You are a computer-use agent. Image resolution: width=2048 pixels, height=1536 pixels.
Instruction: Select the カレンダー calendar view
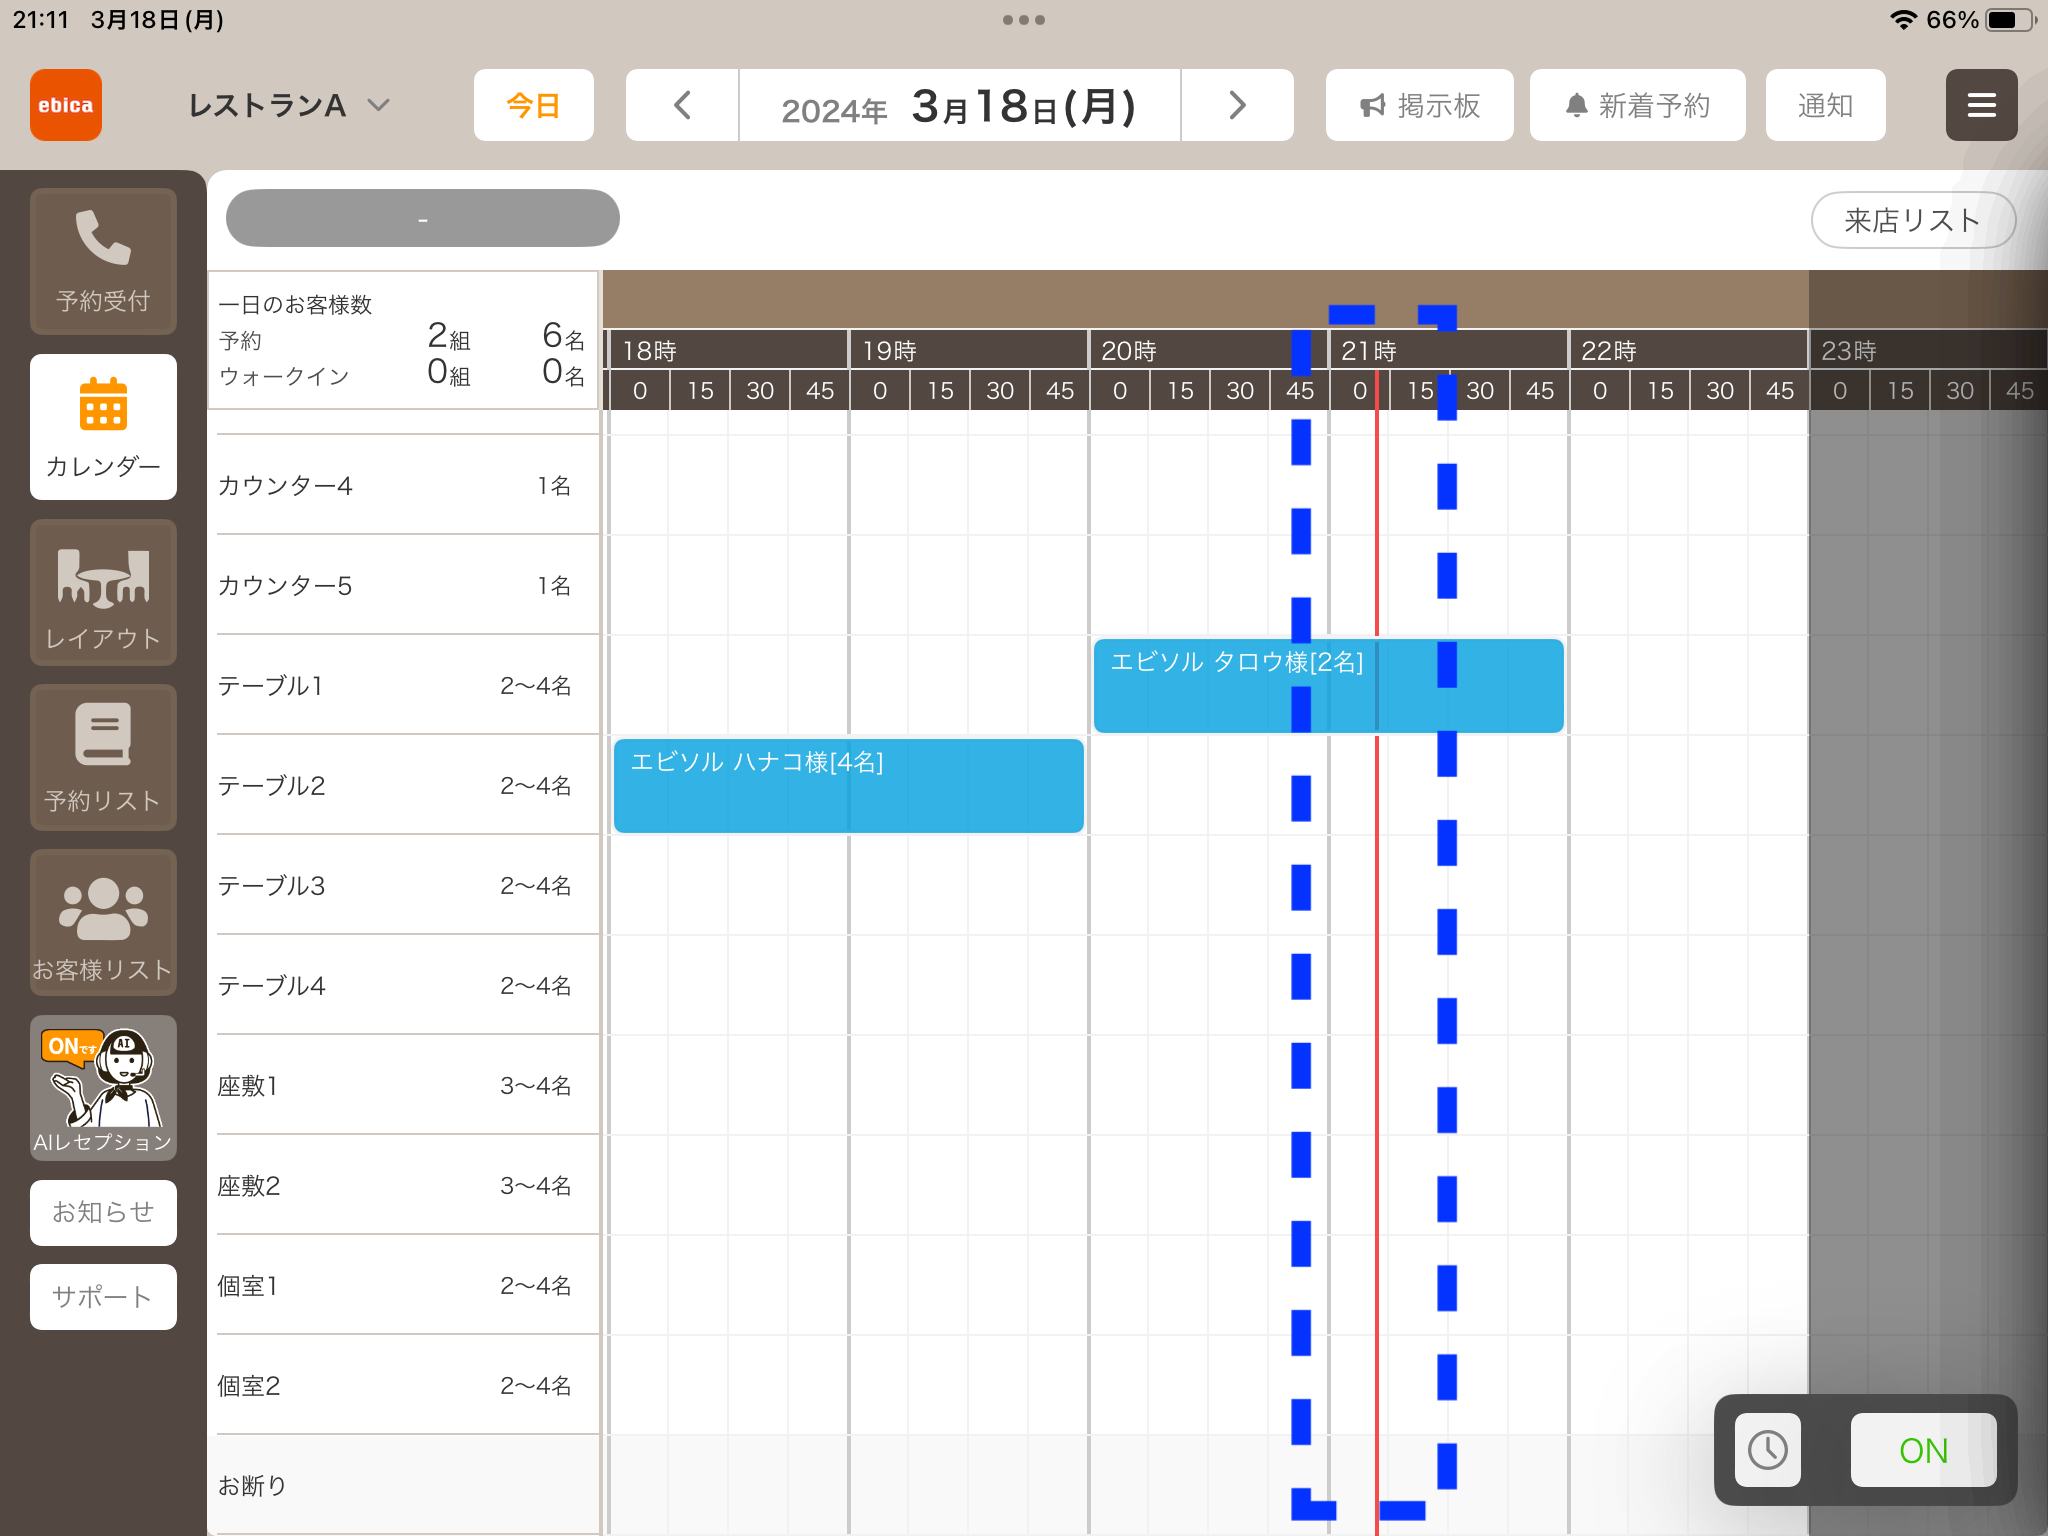pyautogui.click(x=103, y=427)
